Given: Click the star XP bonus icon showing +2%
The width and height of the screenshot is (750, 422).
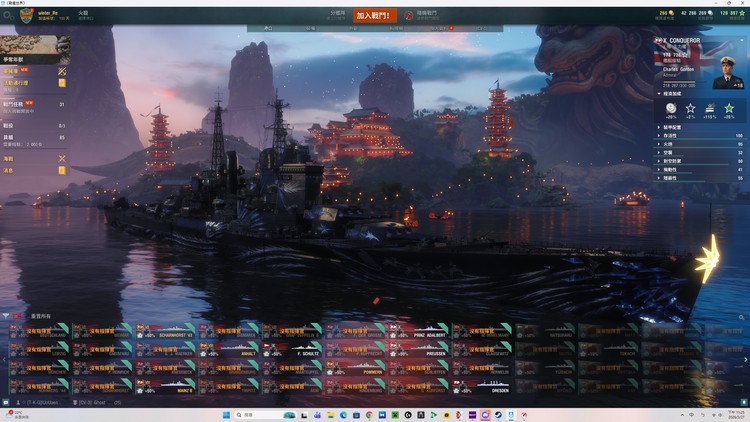Looking at the screenshot, I should (690, 108).
